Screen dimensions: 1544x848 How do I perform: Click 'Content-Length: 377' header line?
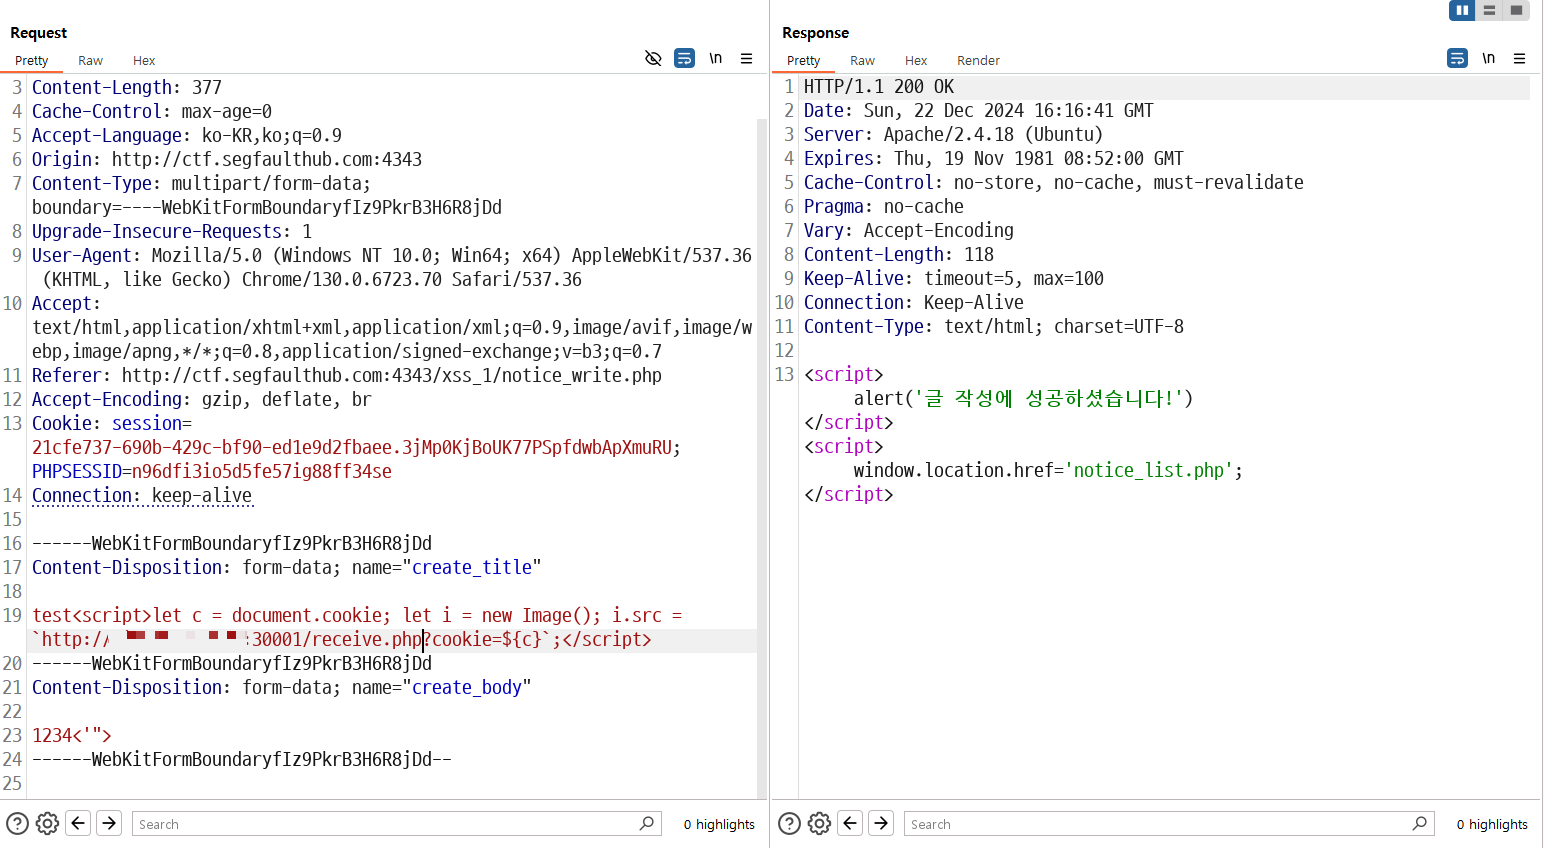point(127,87)
